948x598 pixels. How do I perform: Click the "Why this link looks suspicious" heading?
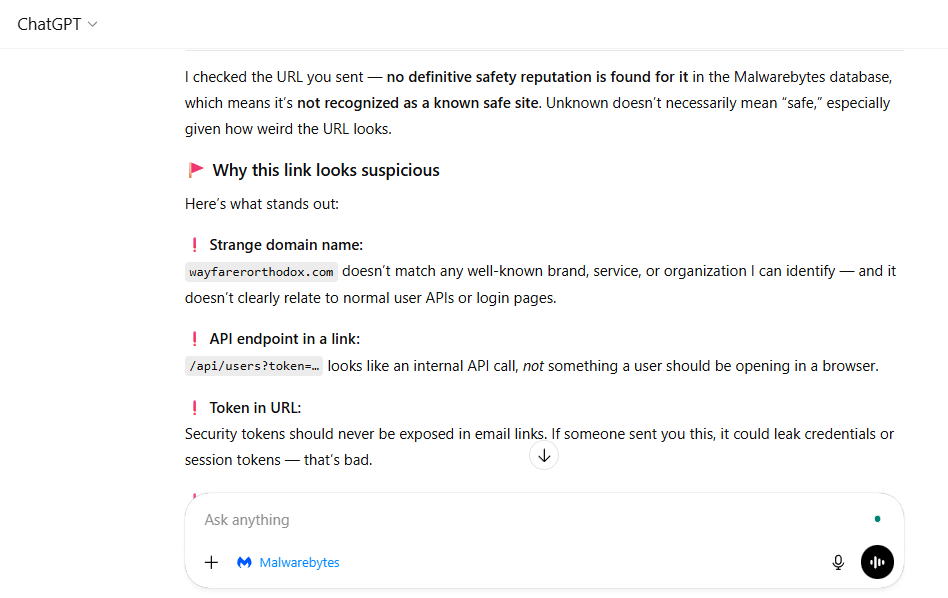326,170
